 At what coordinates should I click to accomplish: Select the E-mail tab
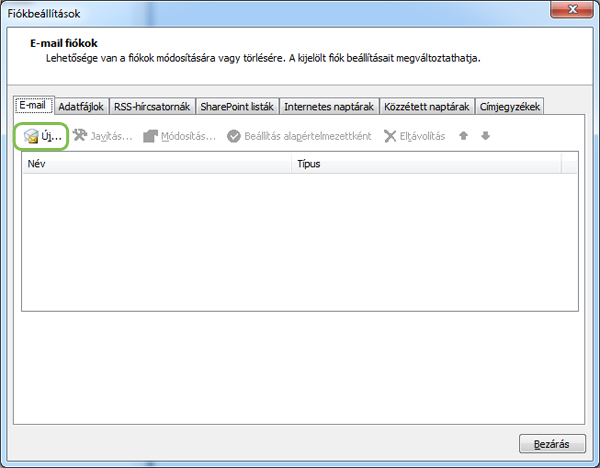[32, 106]
